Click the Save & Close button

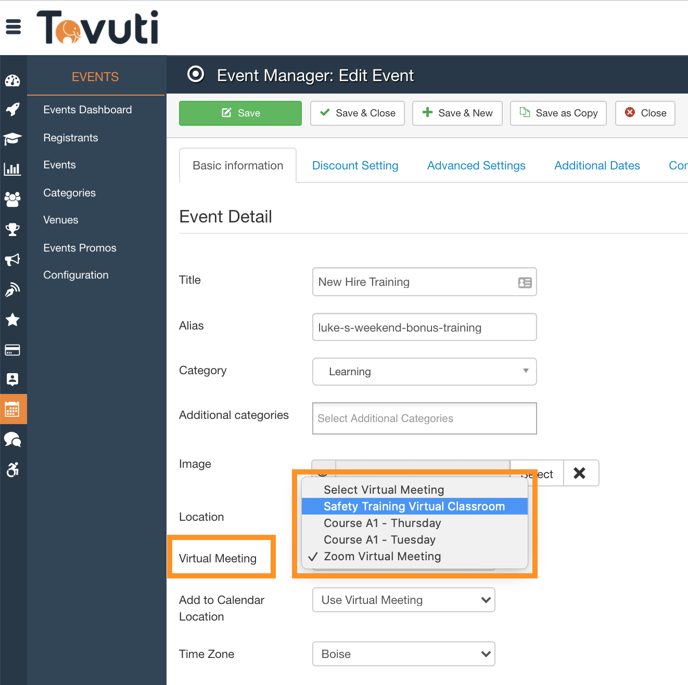coord(357,113)
